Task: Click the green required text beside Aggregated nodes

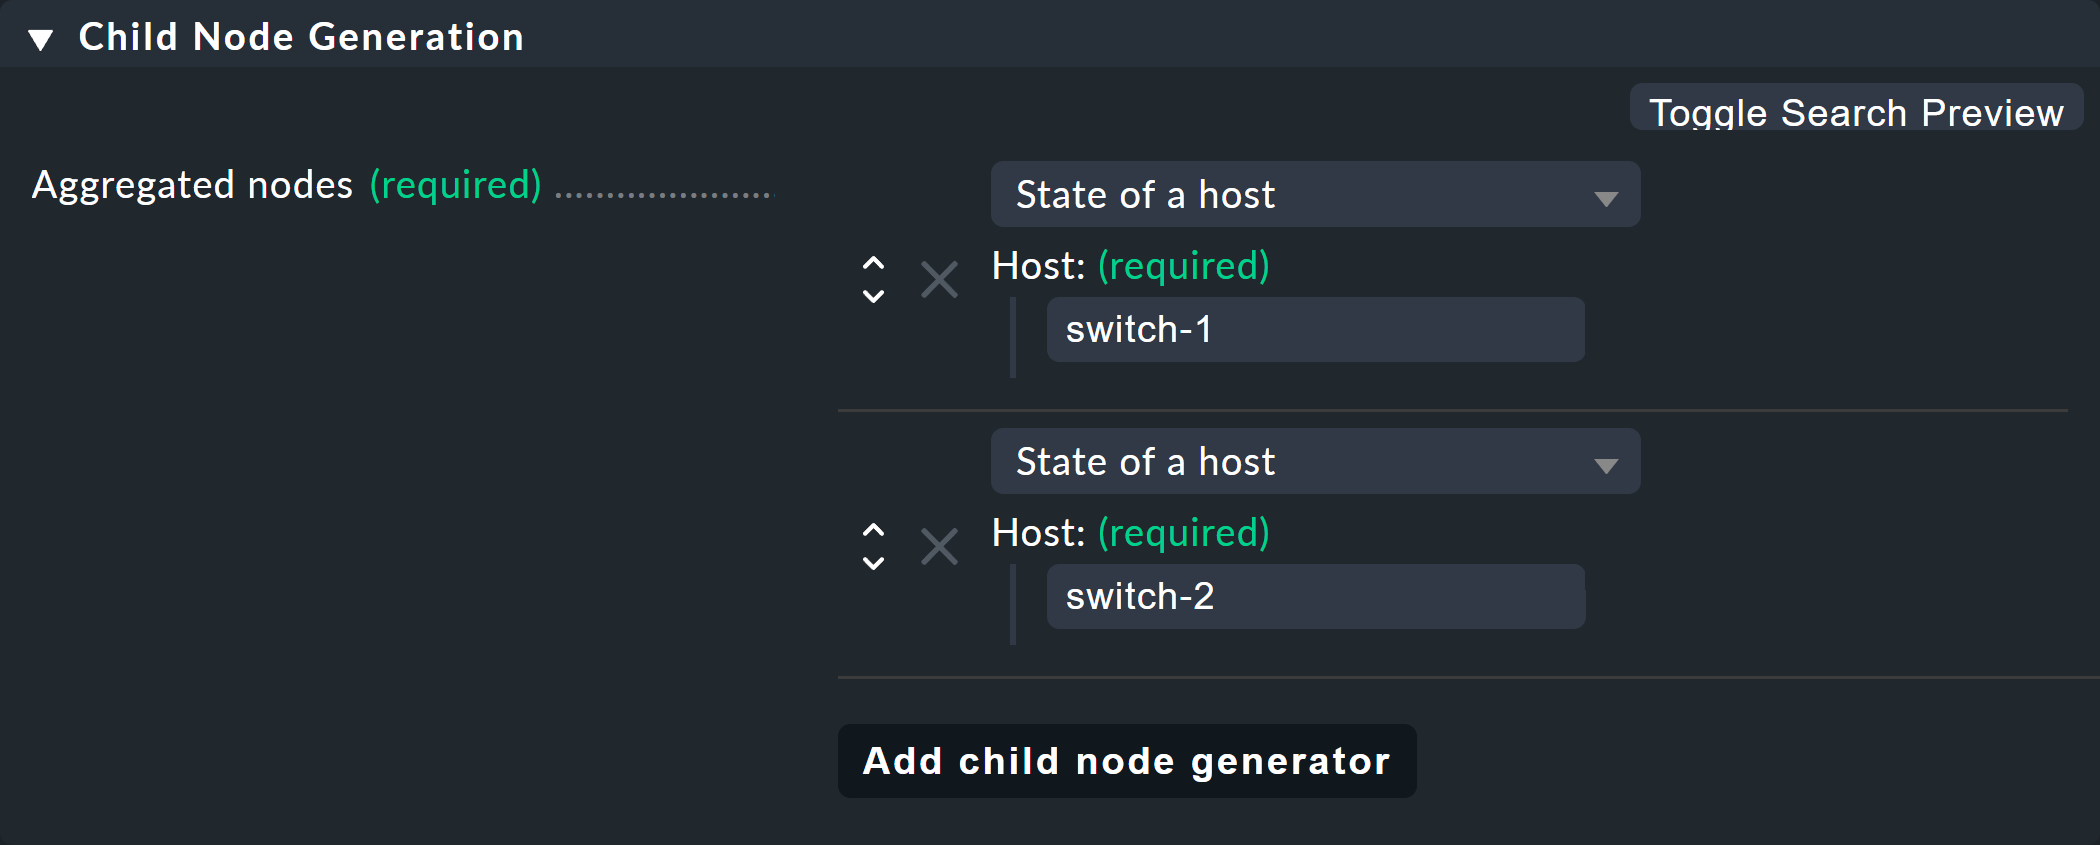Action: pyautogui.click(x=455, y=185)
